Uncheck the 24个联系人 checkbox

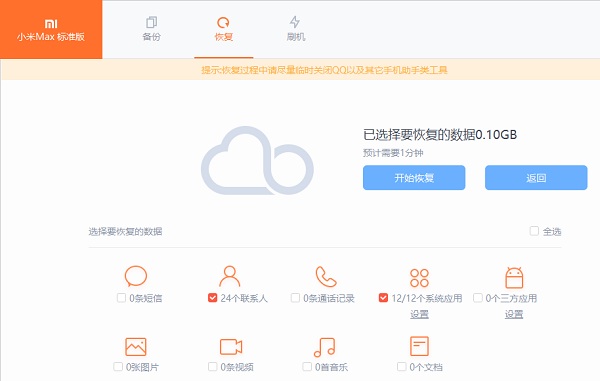pos(212,298)
